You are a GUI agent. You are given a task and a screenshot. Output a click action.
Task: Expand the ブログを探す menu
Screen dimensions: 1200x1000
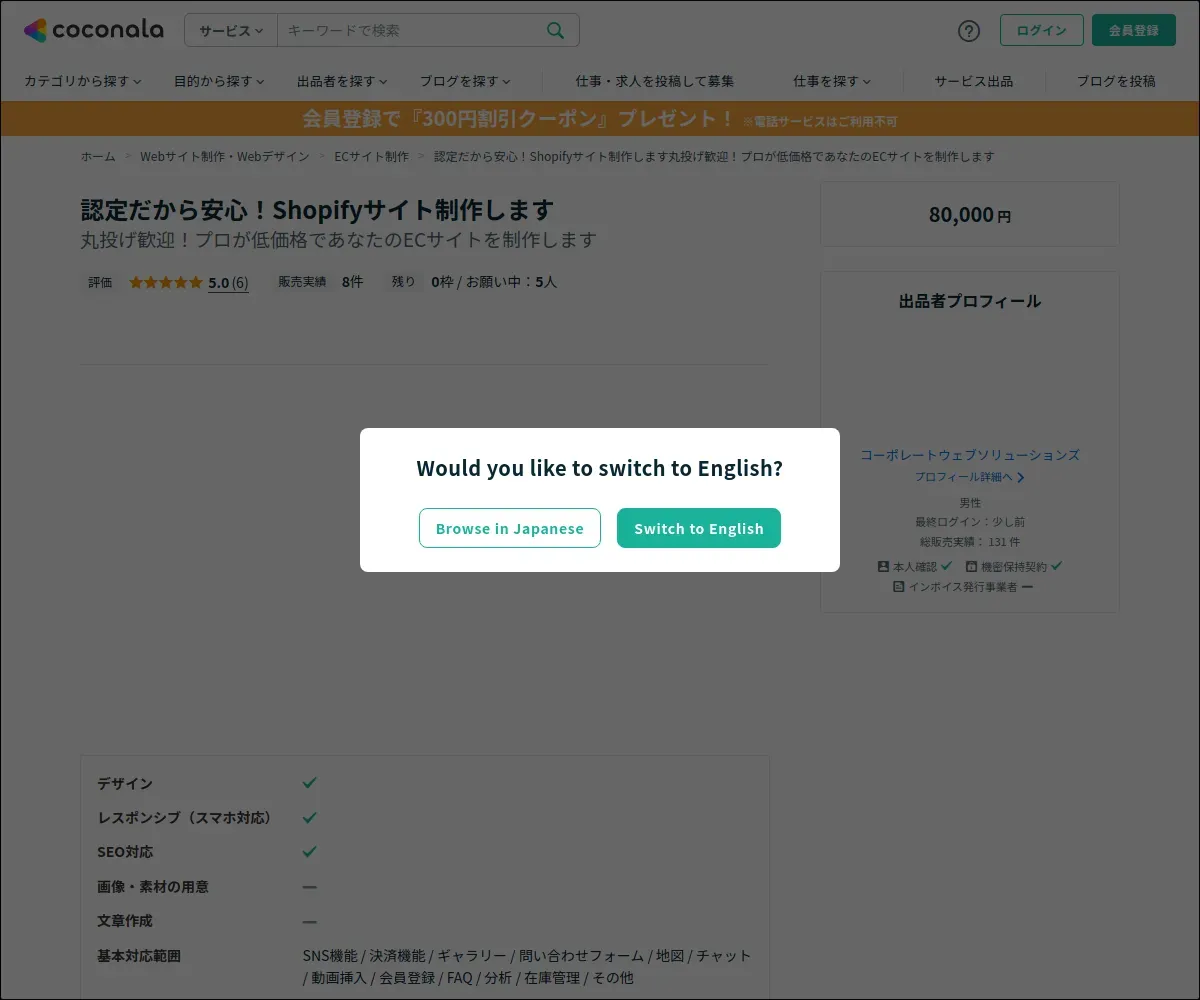[x=465, y=81]
